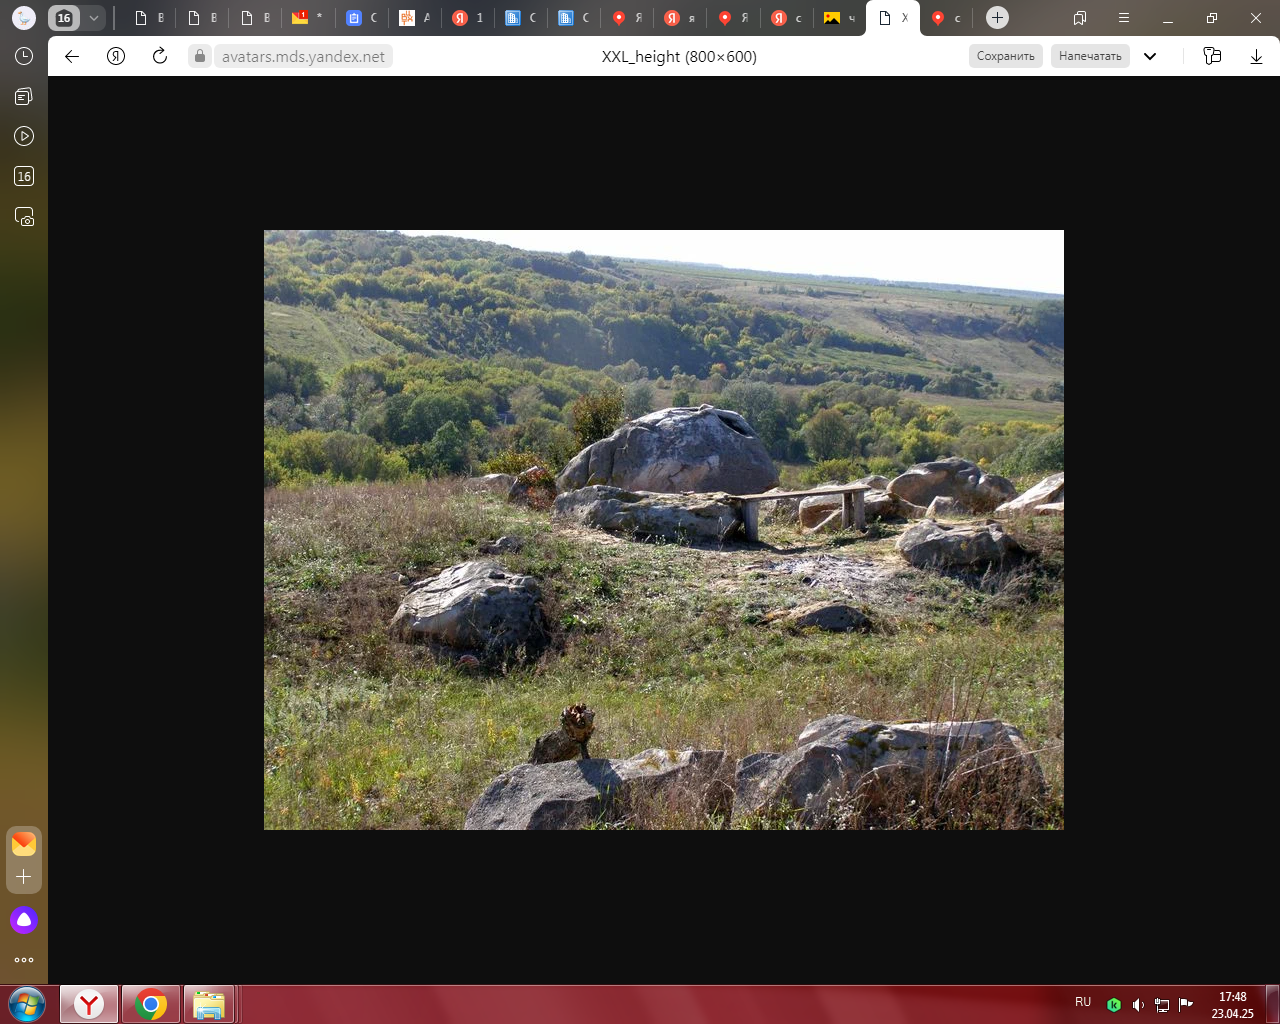
Task: Open the clock showing 17:48 23.04.25
Action: (1232, 1005)
